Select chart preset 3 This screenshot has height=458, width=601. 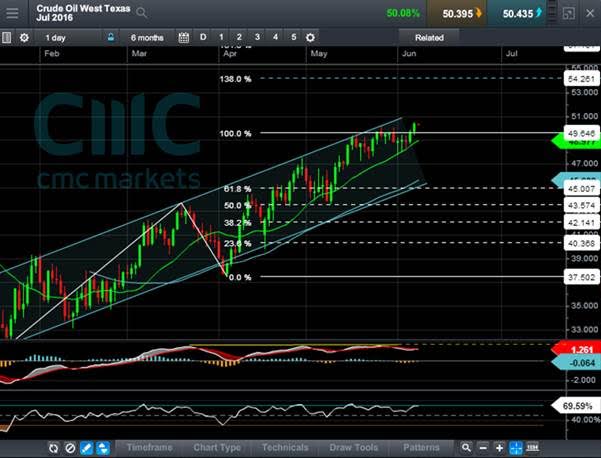(257, 37)
